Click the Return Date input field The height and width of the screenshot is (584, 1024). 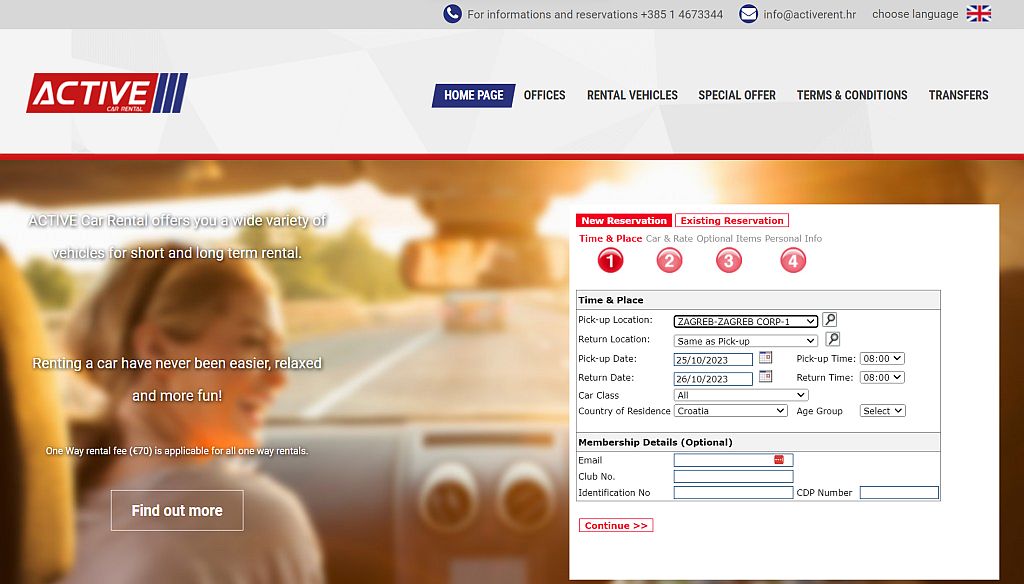click(x=713, y=379)
